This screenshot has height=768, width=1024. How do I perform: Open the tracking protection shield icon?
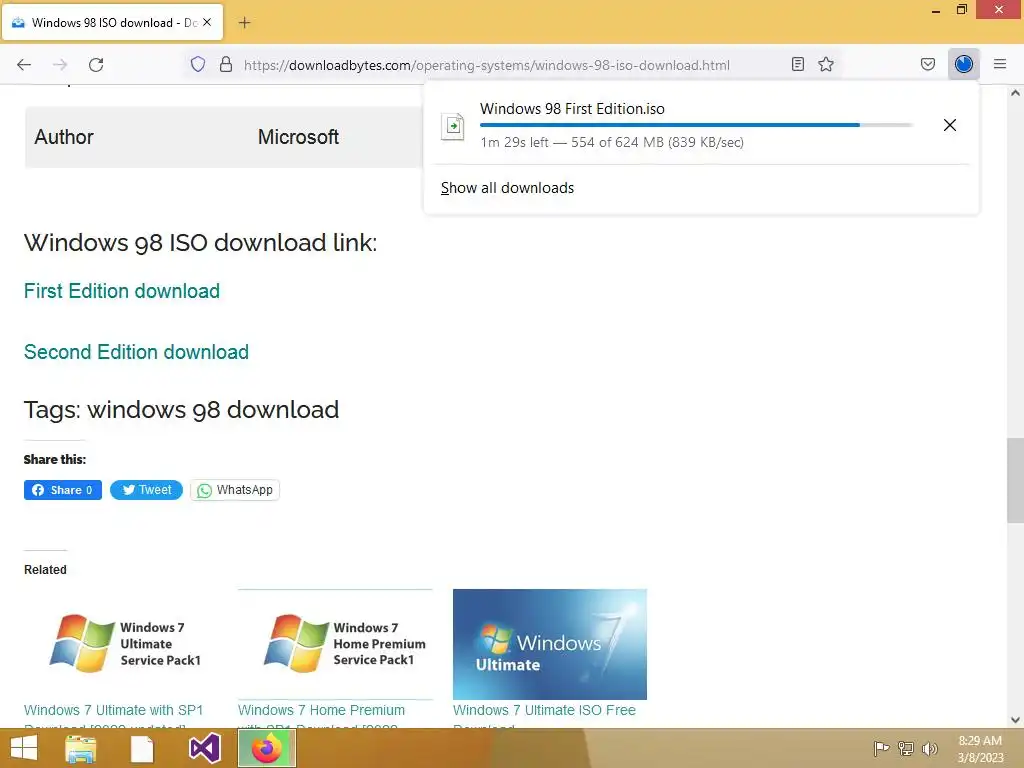[198, 64]
